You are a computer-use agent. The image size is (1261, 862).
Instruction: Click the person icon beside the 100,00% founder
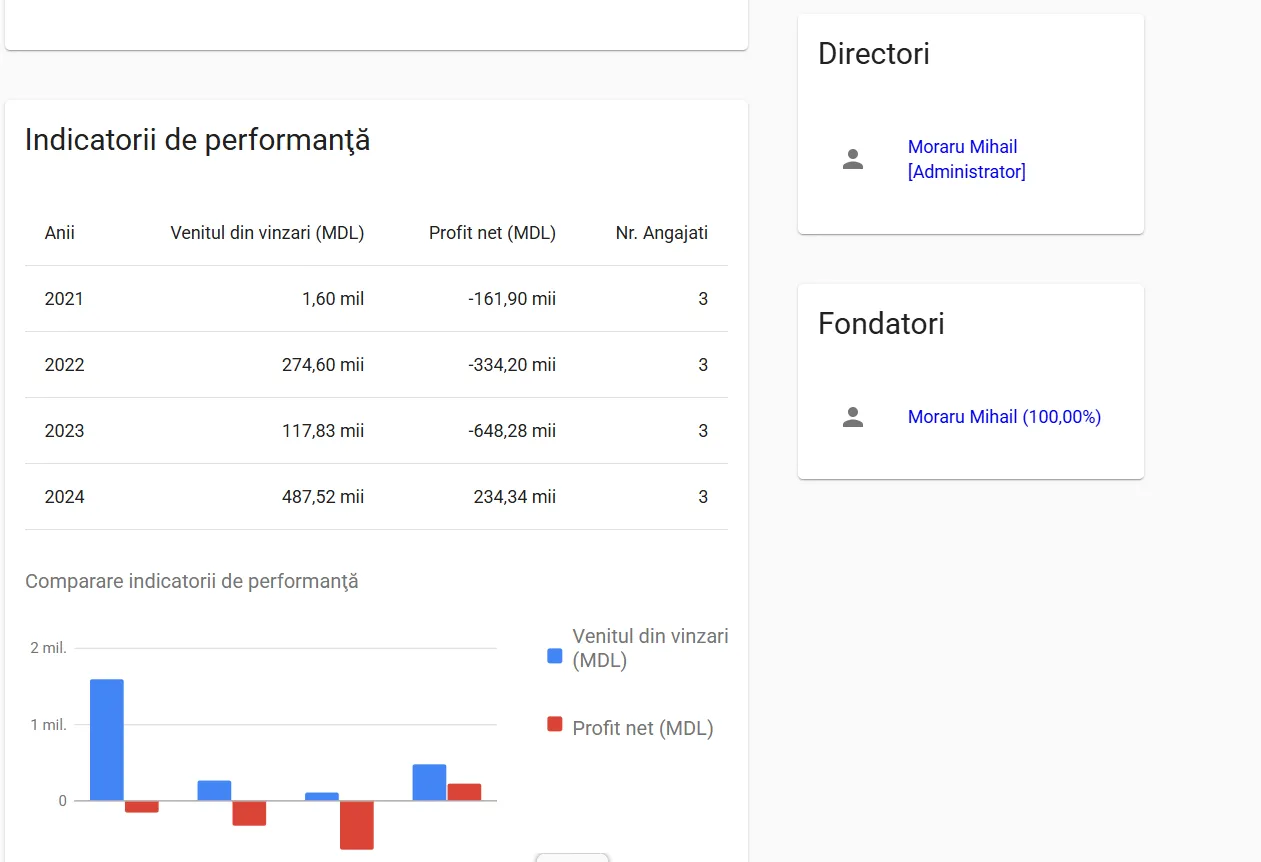(x=852, y=417)
